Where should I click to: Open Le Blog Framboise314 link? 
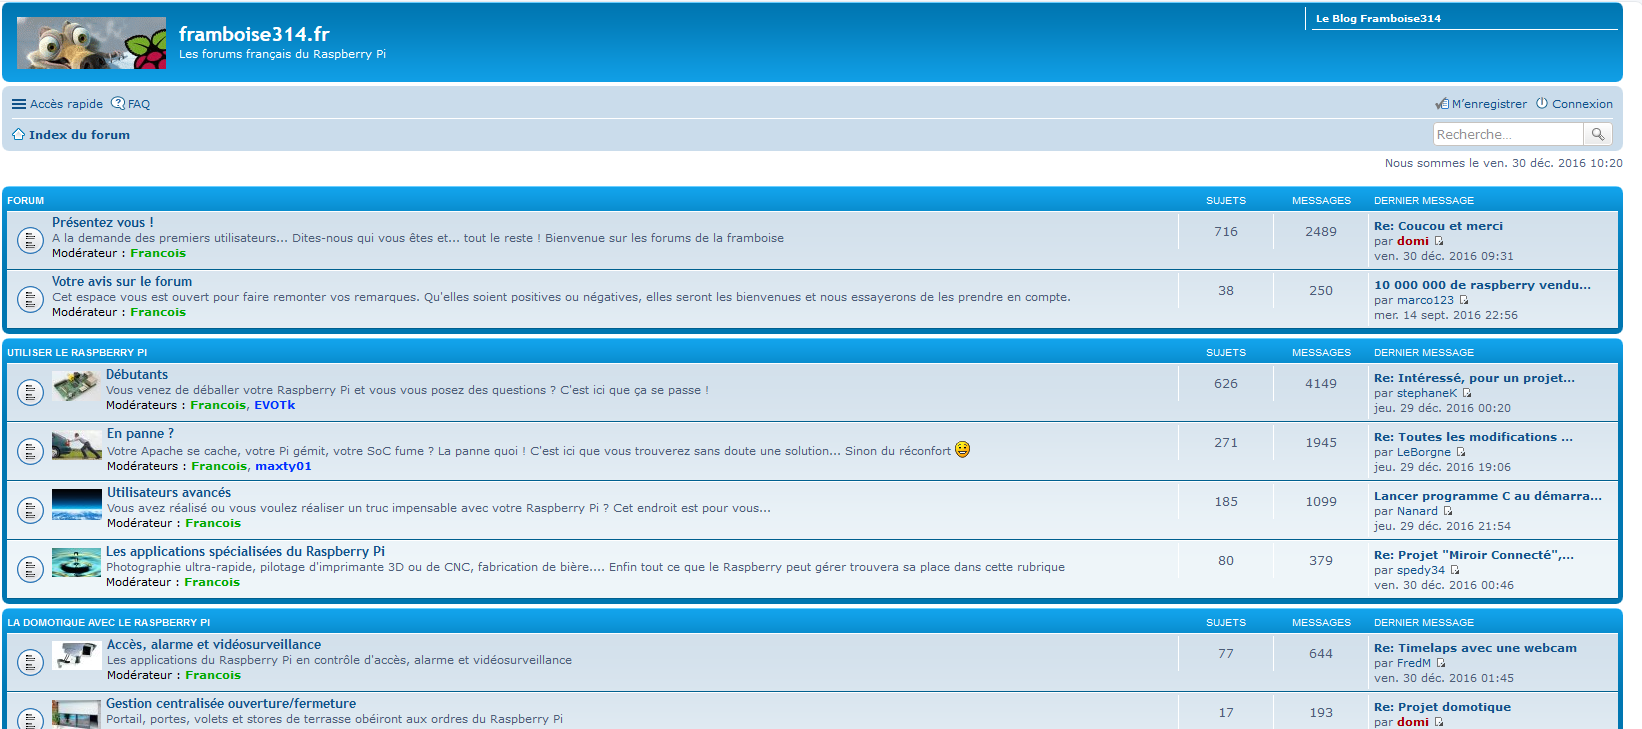tap(1378, 18)
